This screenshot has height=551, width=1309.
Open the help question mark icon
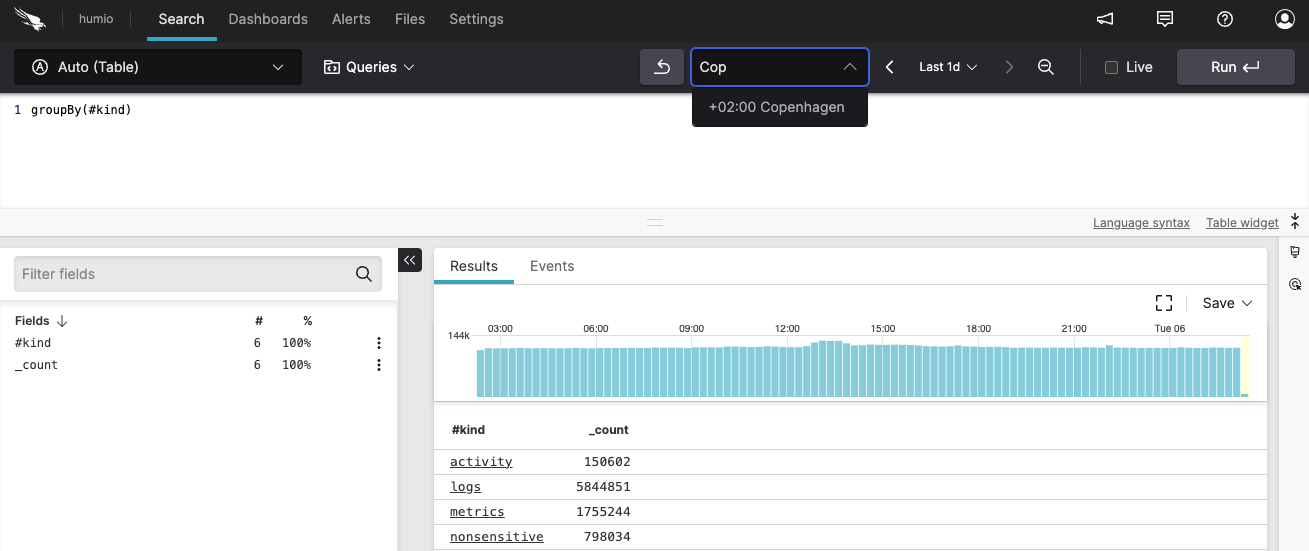[x=1225, y=19]
